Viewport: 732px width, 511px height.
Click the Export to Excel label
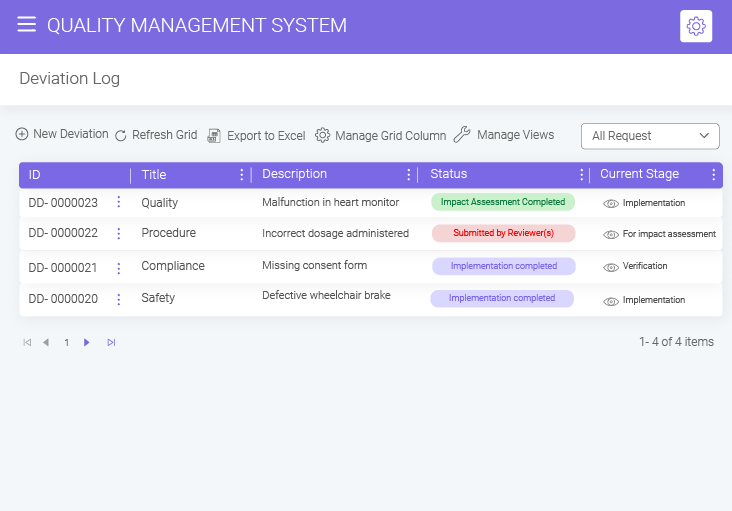click(266, 136)
